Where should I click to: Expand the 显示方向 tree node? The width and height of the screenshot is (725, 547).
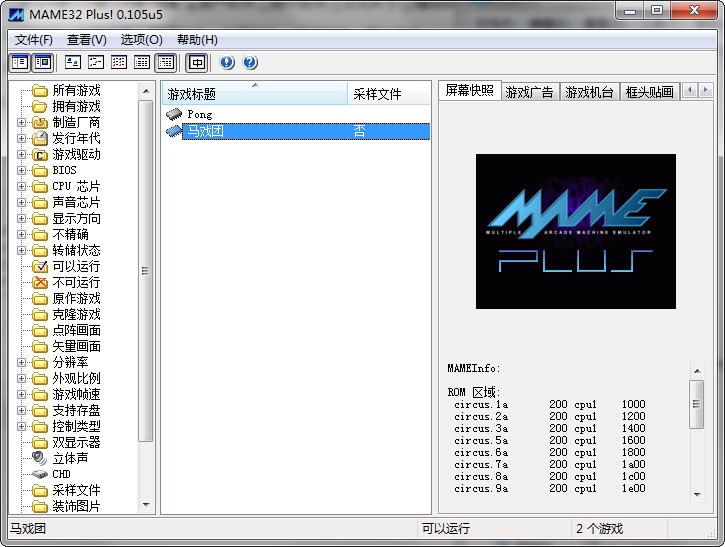click(21, 218)
